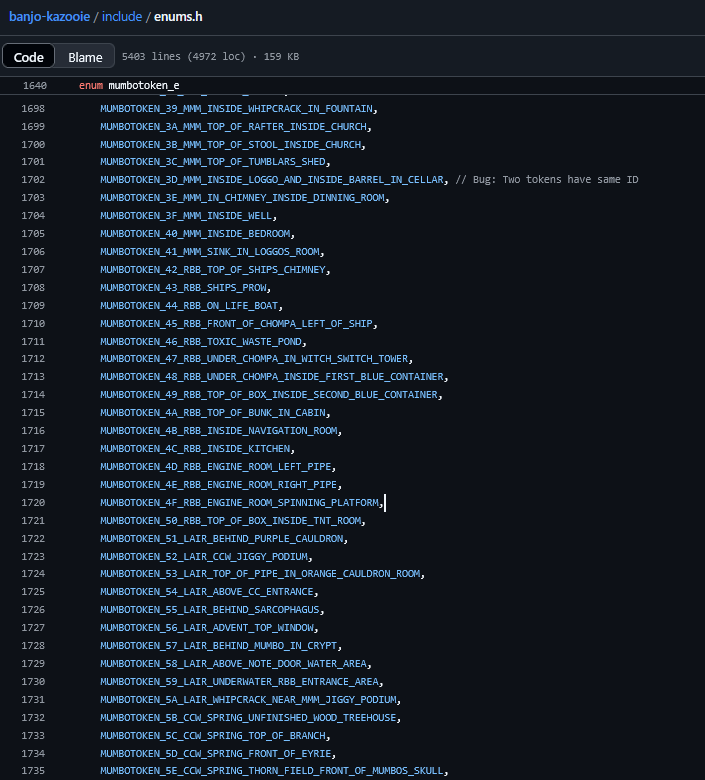
Task: Click MUMBOTOKEN_3E_MMM_IN_CHIMNEY_INSIDE_DINNING_ROOM
Action: point(242,197)
